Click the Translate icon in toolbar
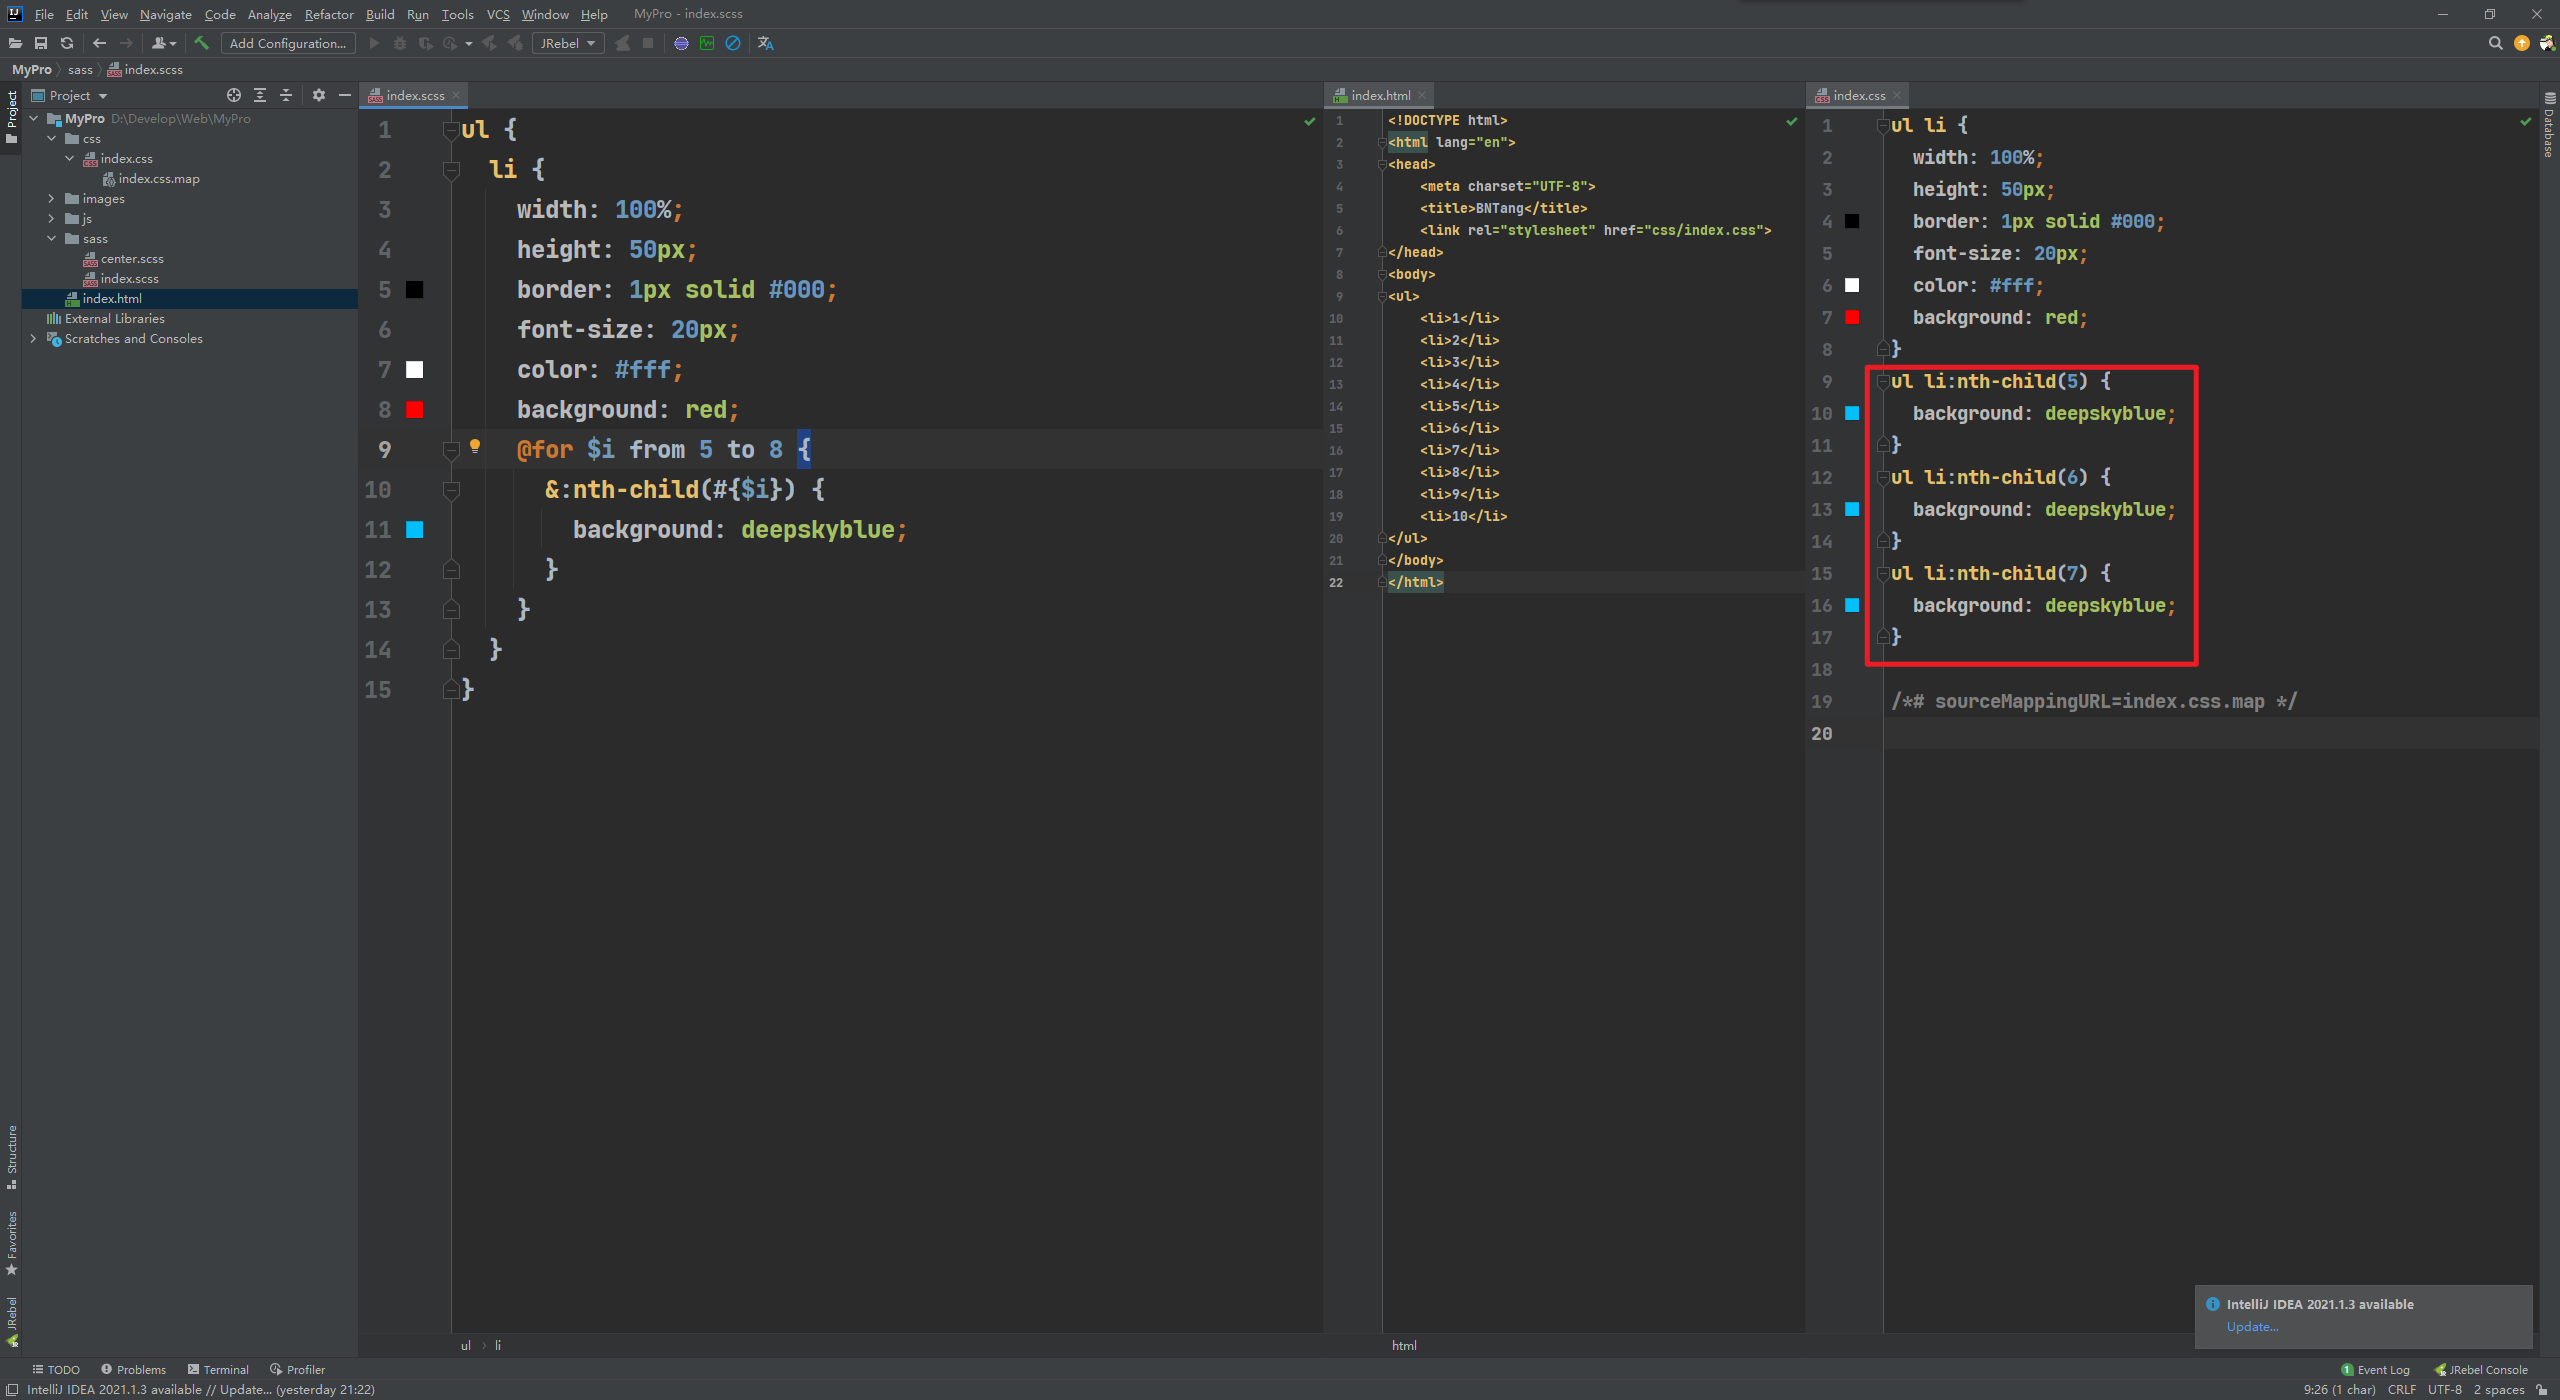Image resolution: width=2560 pixels, height=1400 pixels. 766,43
